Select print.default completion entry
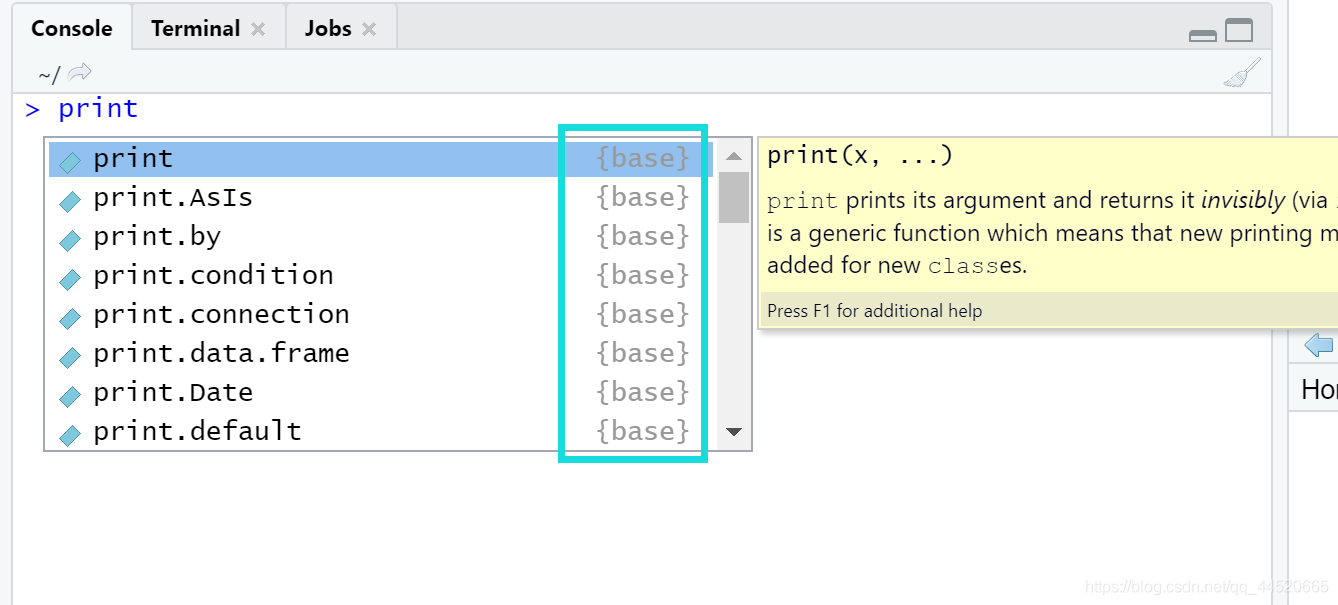The width and height of the screenshot is (1338, 605). point(381,432)
